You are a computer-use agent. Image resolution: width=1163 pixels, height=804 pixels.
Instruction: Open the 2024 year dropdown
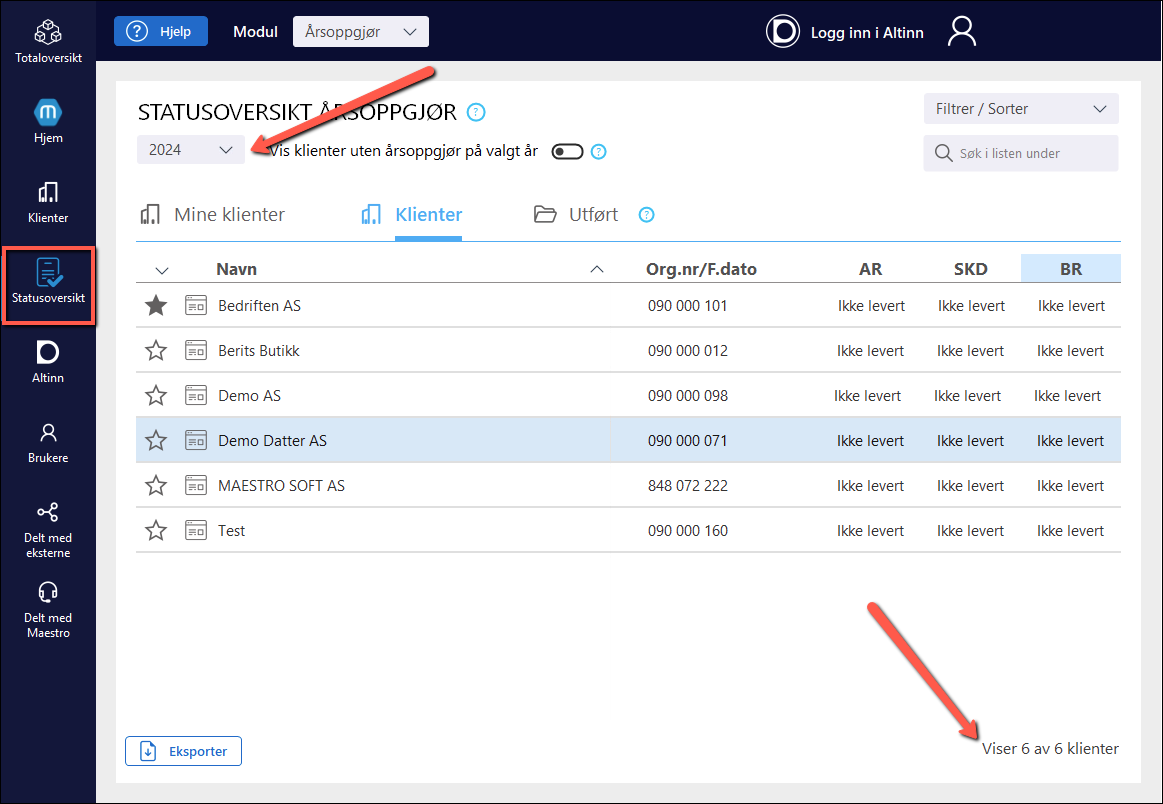(191, 150)
